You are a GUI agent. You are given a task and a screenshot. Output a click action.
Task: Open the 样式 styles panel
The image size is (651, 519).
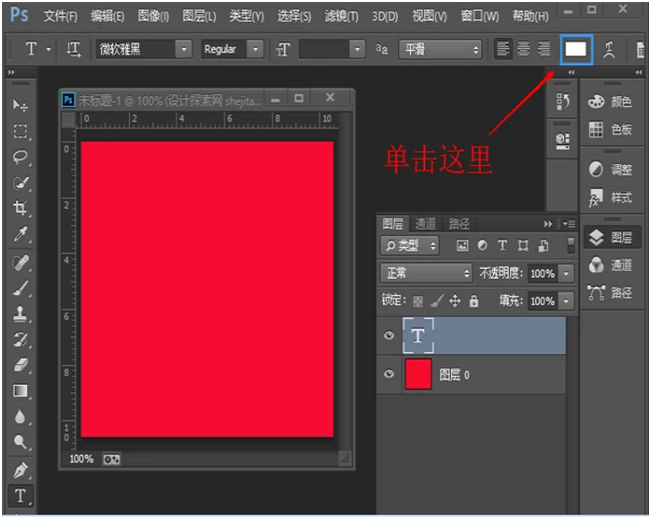610,198
